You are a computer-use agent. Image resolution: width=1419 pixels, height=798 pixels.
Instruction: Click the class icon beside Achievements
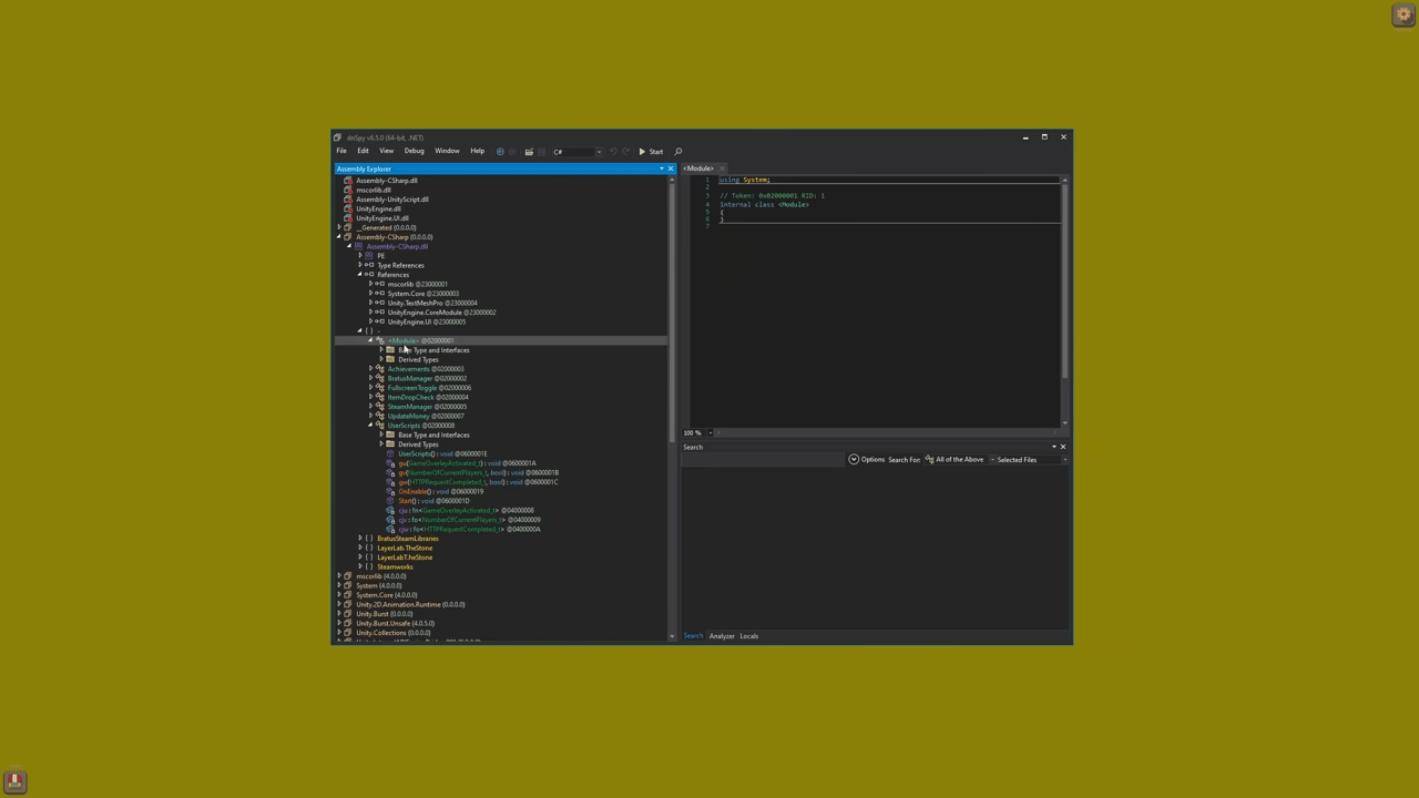pyautogui.click(x=380, y=369)
